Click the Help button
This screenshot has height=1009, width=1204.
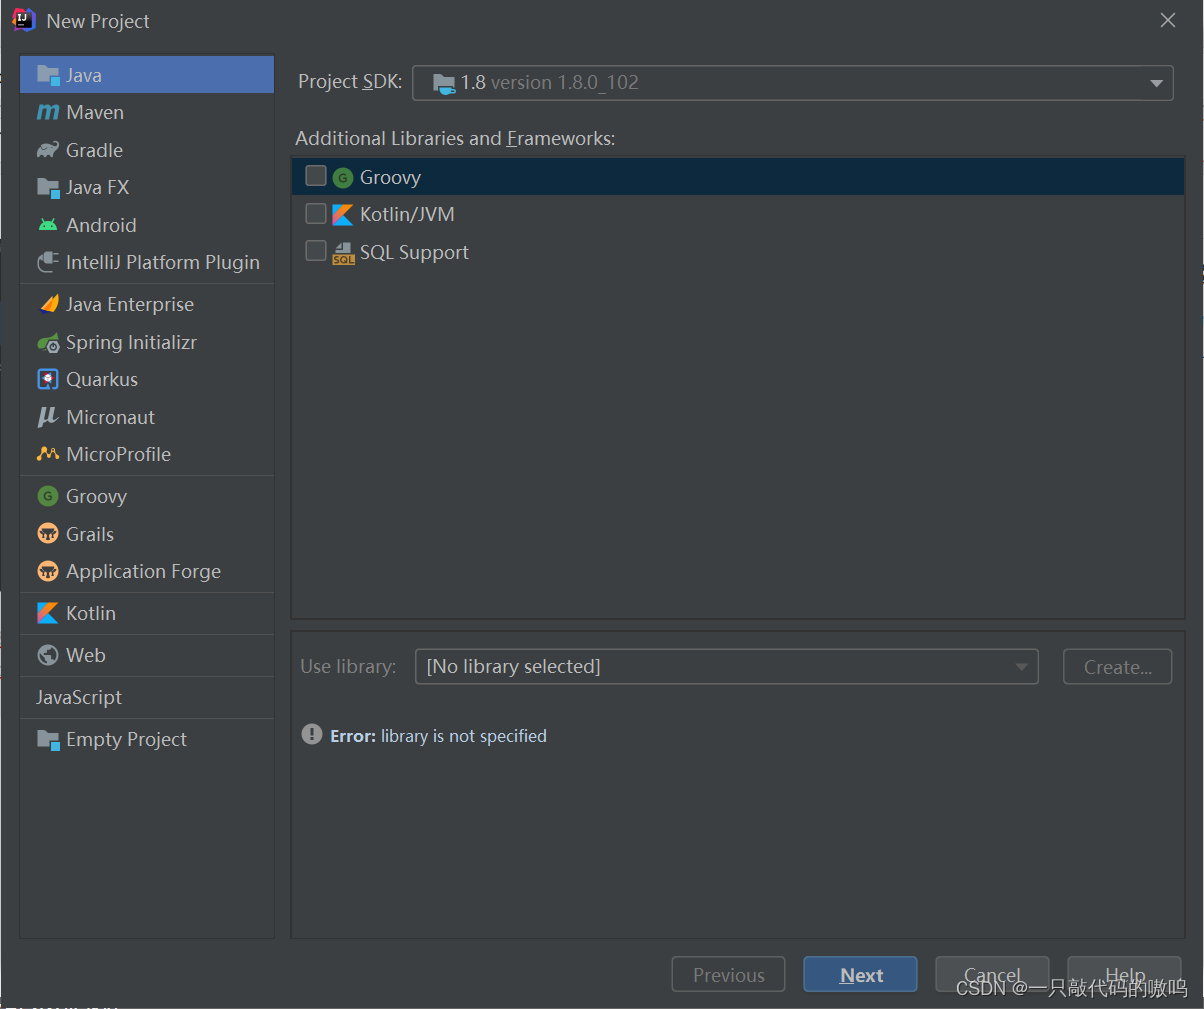(1124, 975)
